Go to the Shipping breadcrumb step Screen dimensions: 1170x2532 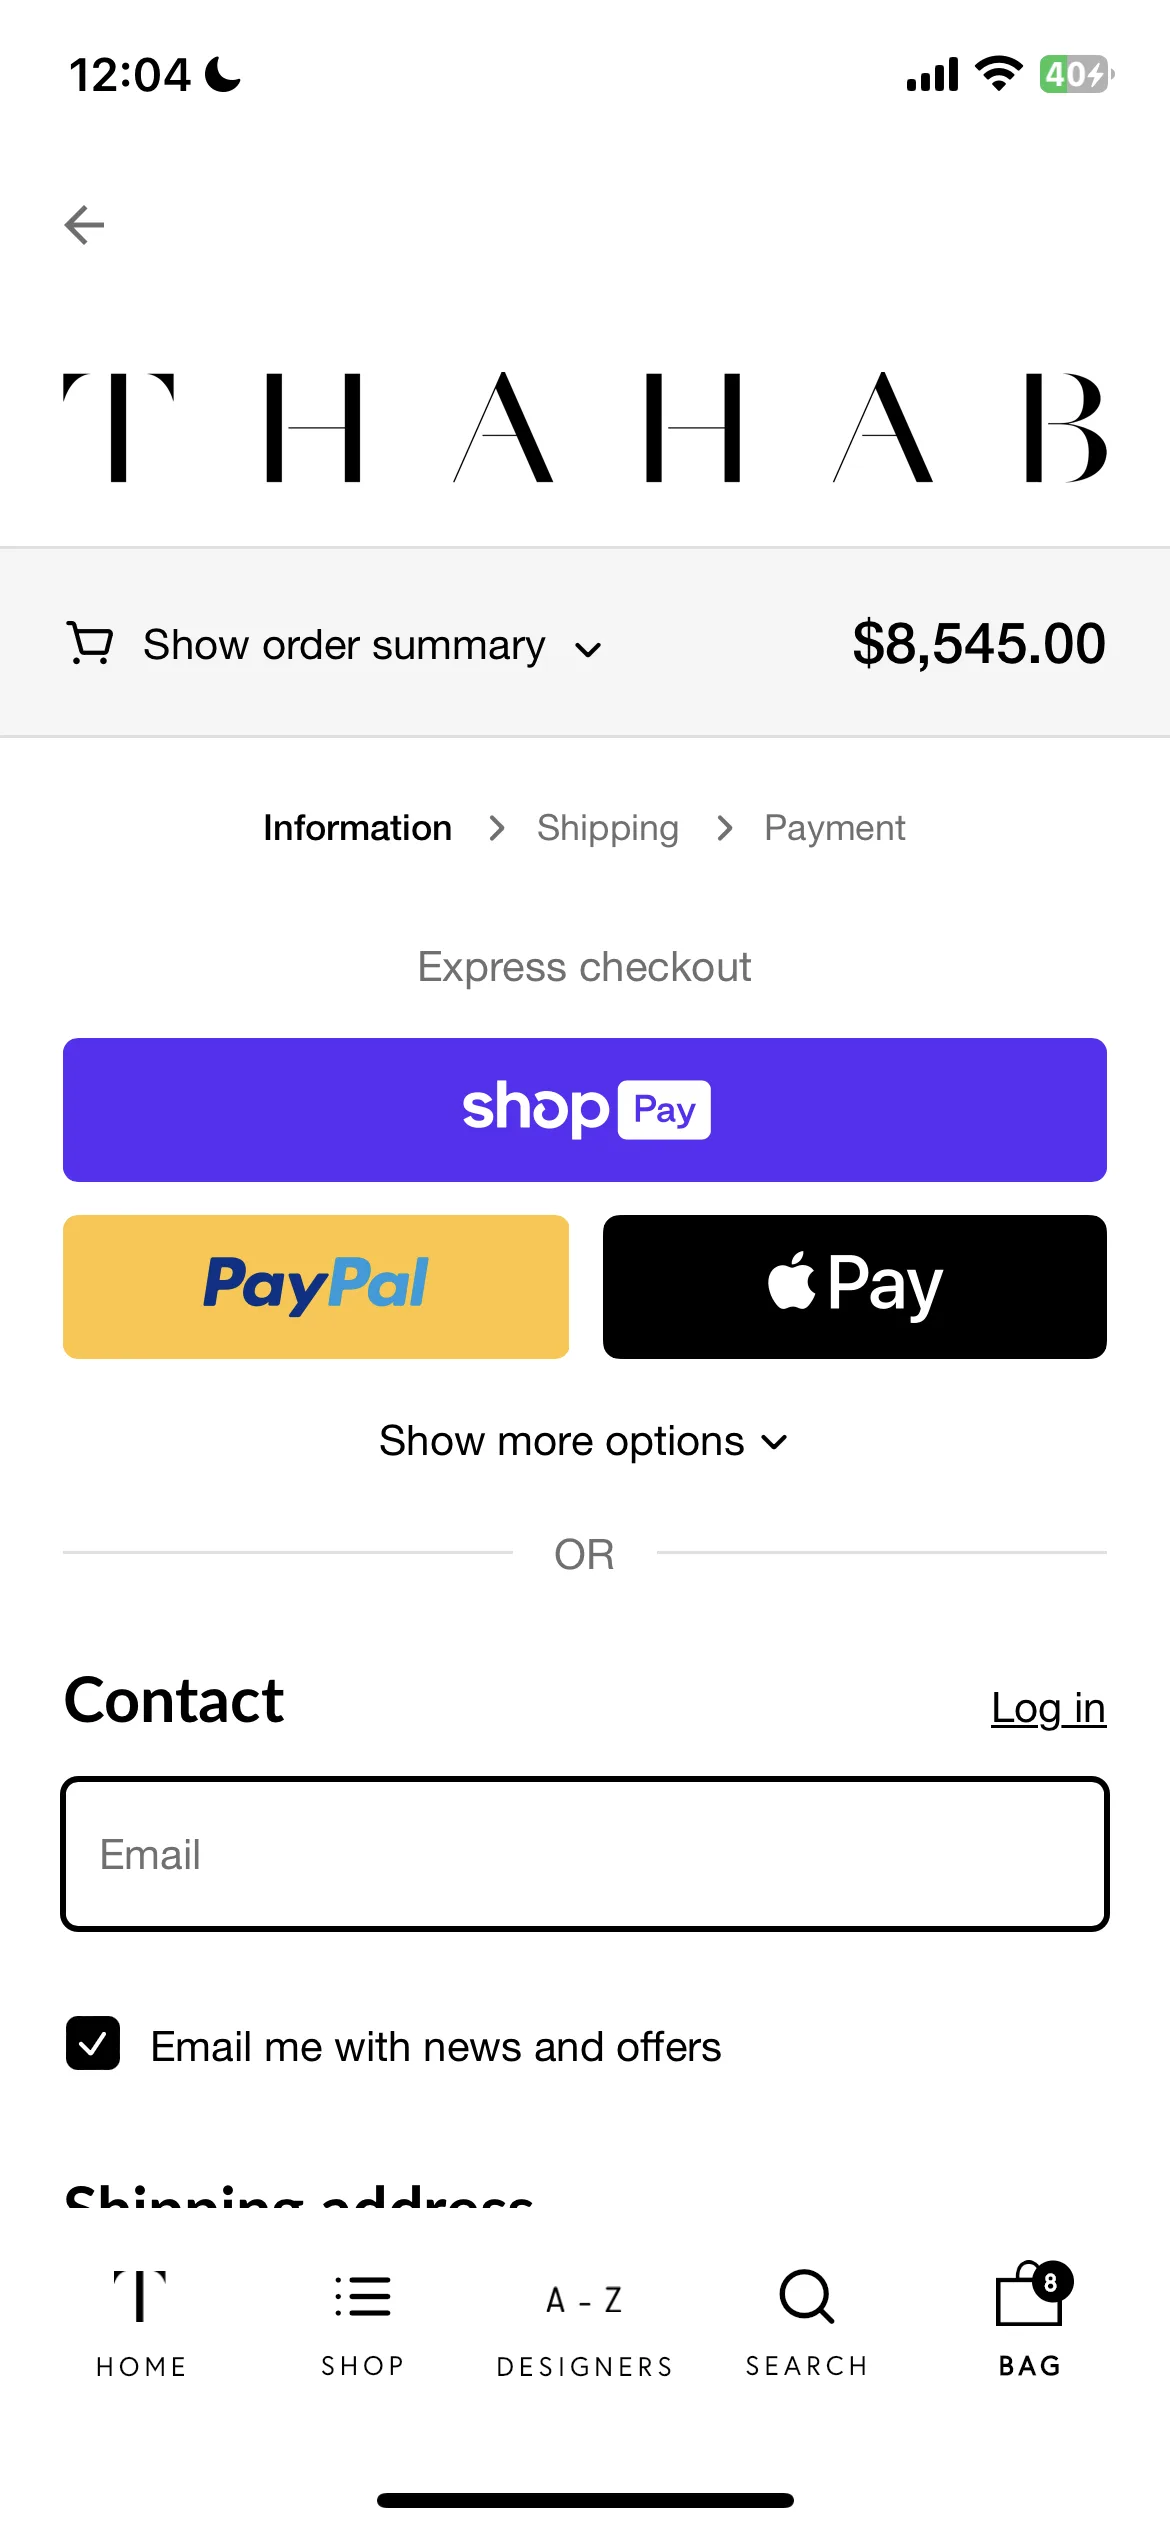[x=607, y=828]
